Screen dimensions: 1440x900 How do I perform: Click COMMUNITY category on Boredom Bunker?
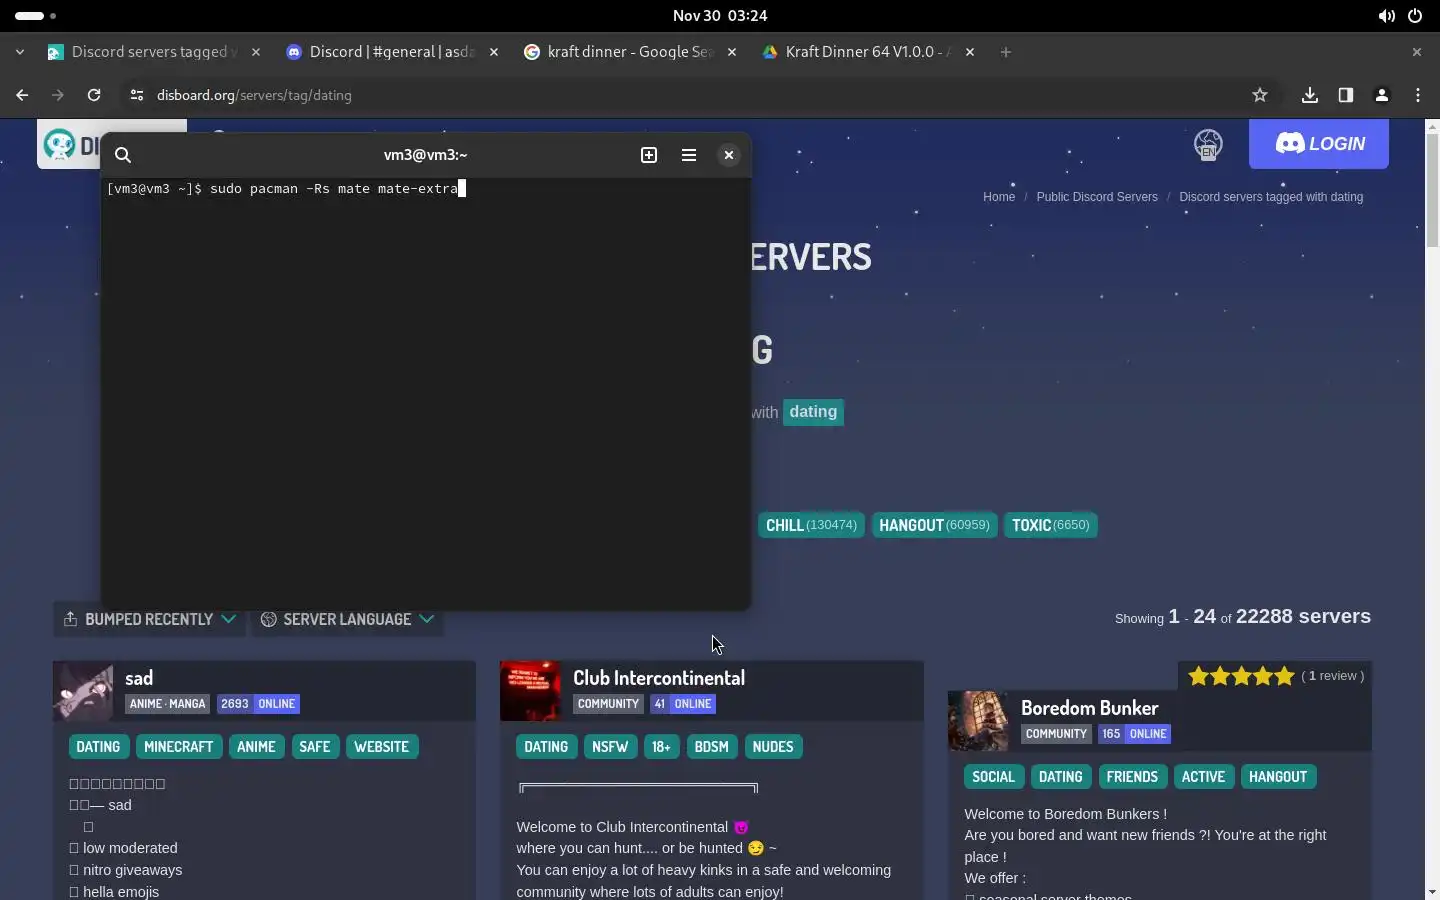[x=1056, y=734]
